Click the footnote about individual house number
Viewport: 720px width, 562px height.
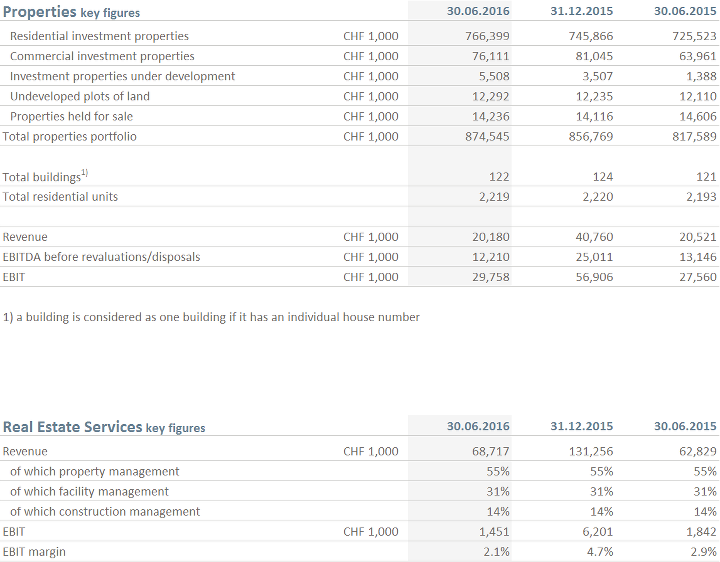click(x=211, y=317)
